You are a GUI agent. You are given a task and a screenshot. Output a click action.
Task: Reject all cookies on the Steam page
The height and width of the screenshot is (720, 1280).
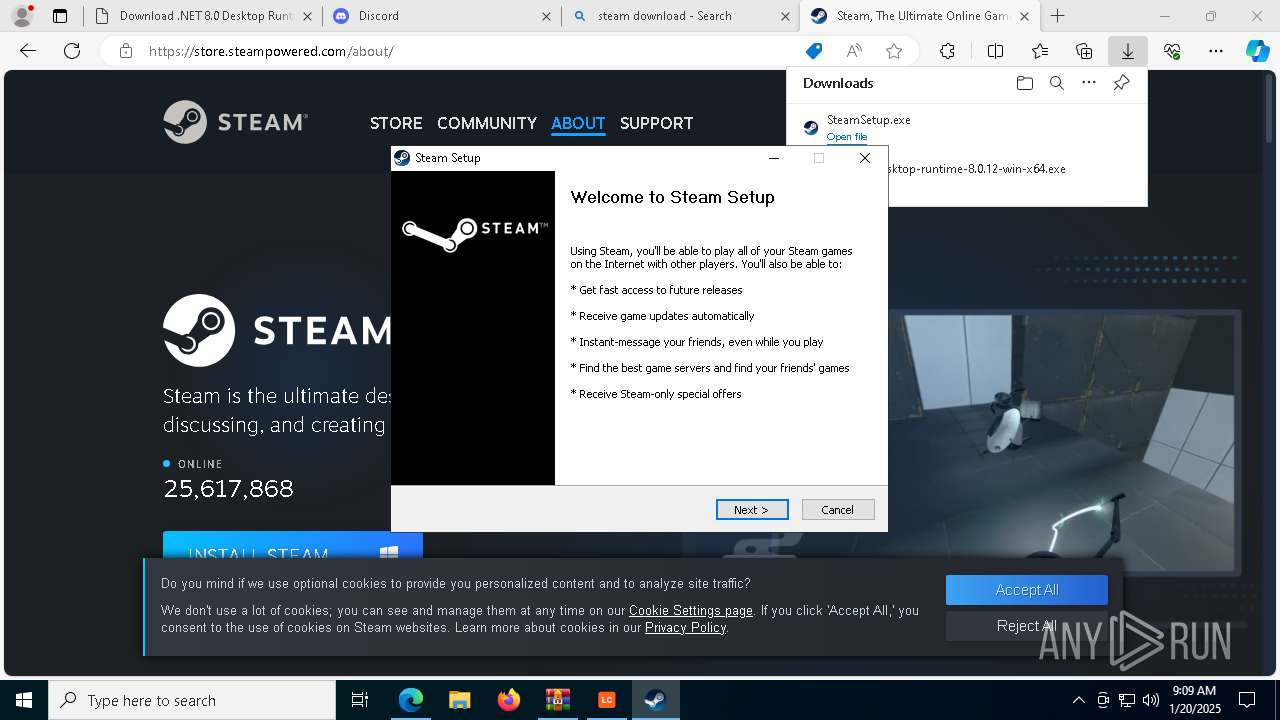point(1026,626)
